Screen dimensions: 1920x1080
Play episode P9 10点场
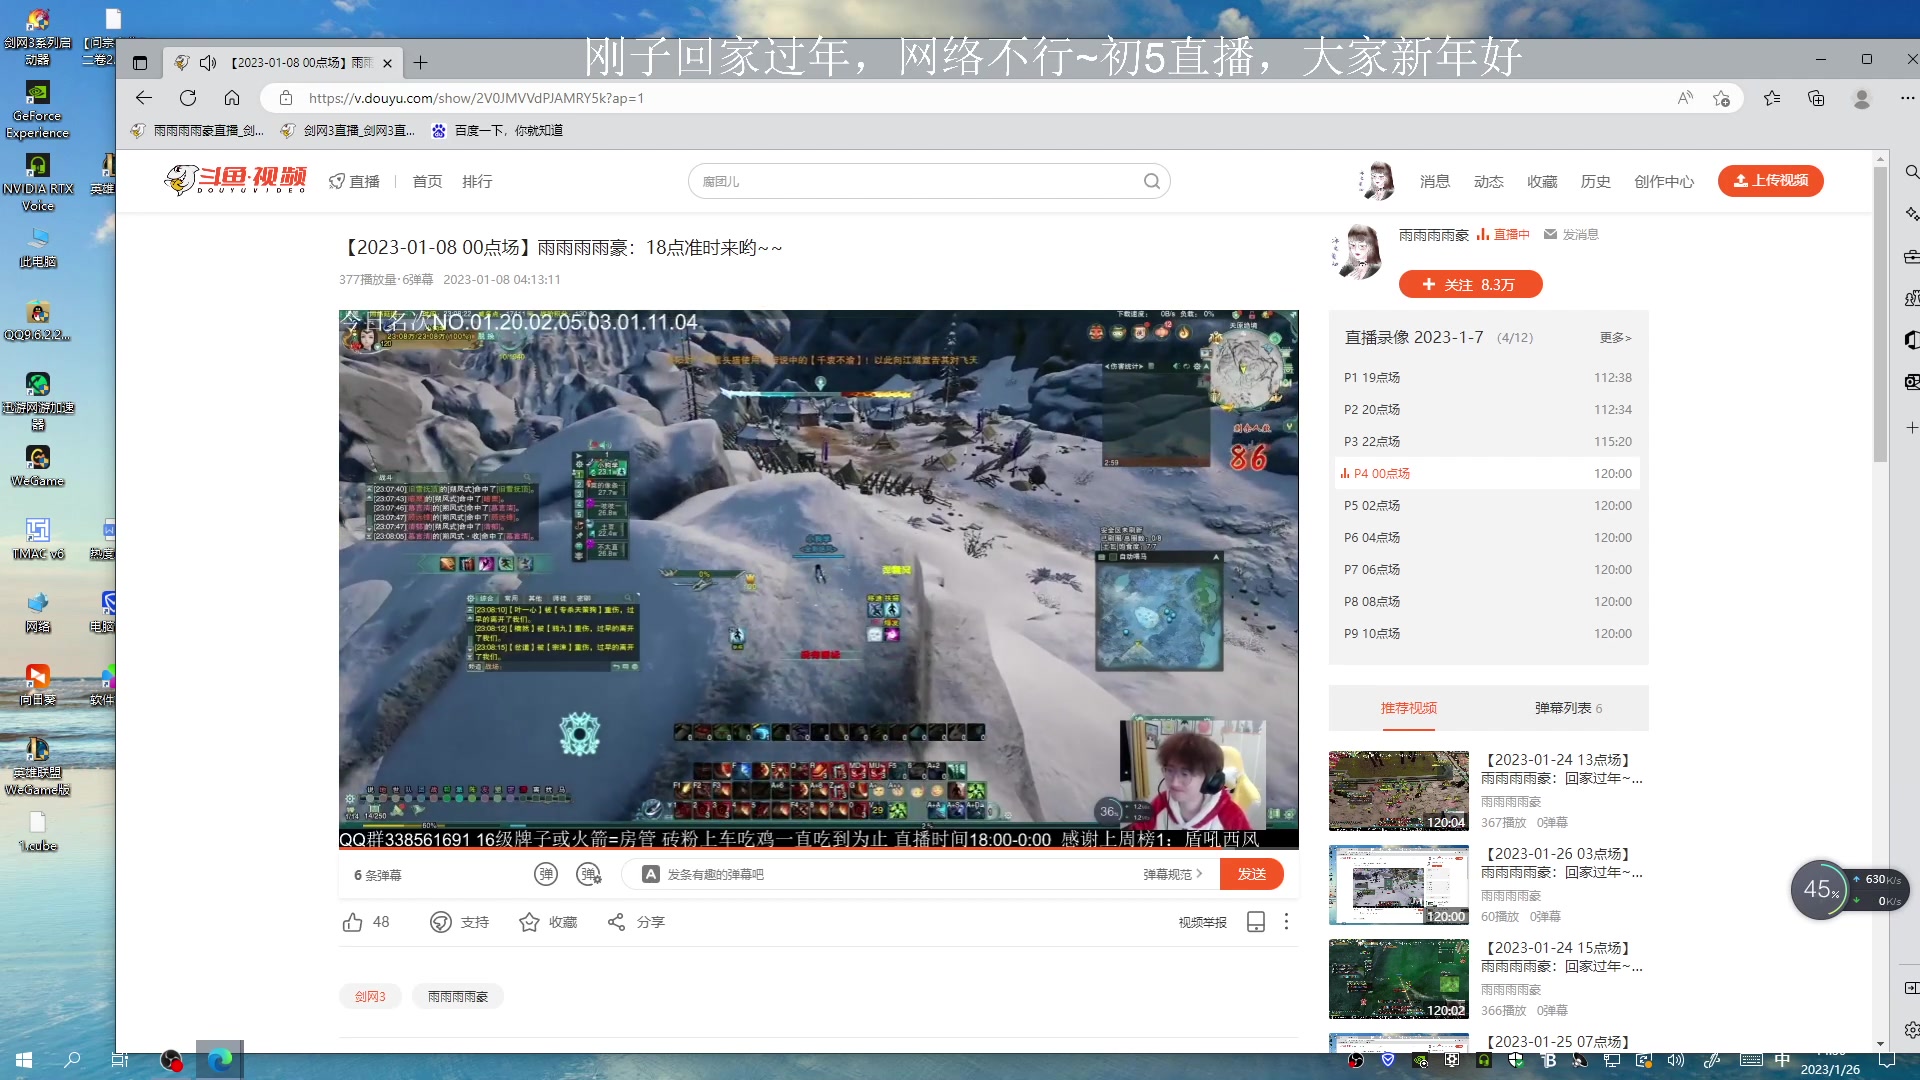(x=1487, y=634)
